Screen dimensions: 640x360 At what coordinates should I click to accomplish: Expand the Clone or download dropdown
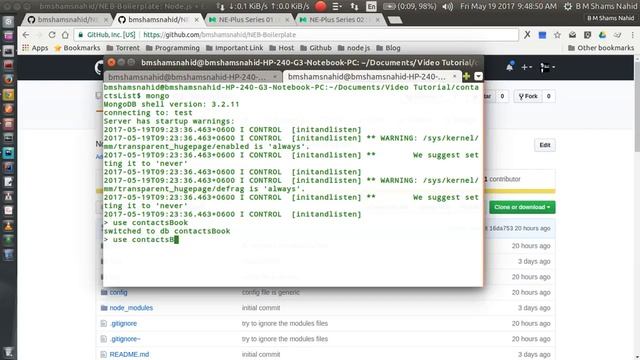(x=522, y=207)
